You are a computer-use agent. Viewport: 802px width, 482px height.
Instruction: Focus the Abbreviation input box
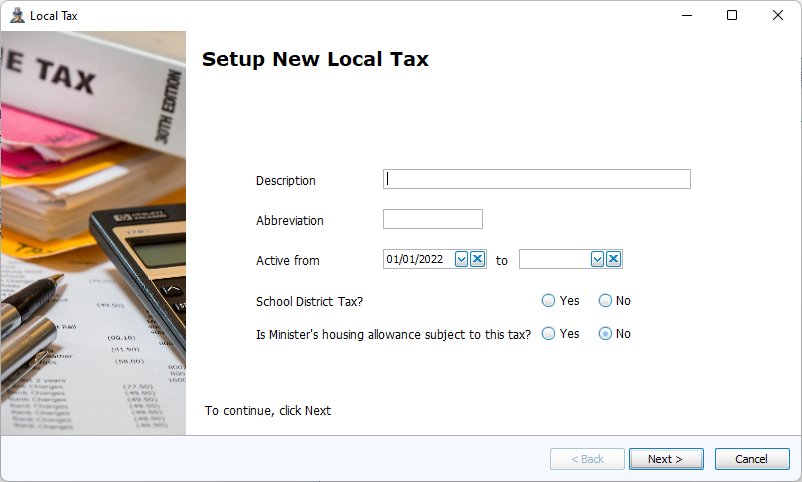click(x=432, y=219)
